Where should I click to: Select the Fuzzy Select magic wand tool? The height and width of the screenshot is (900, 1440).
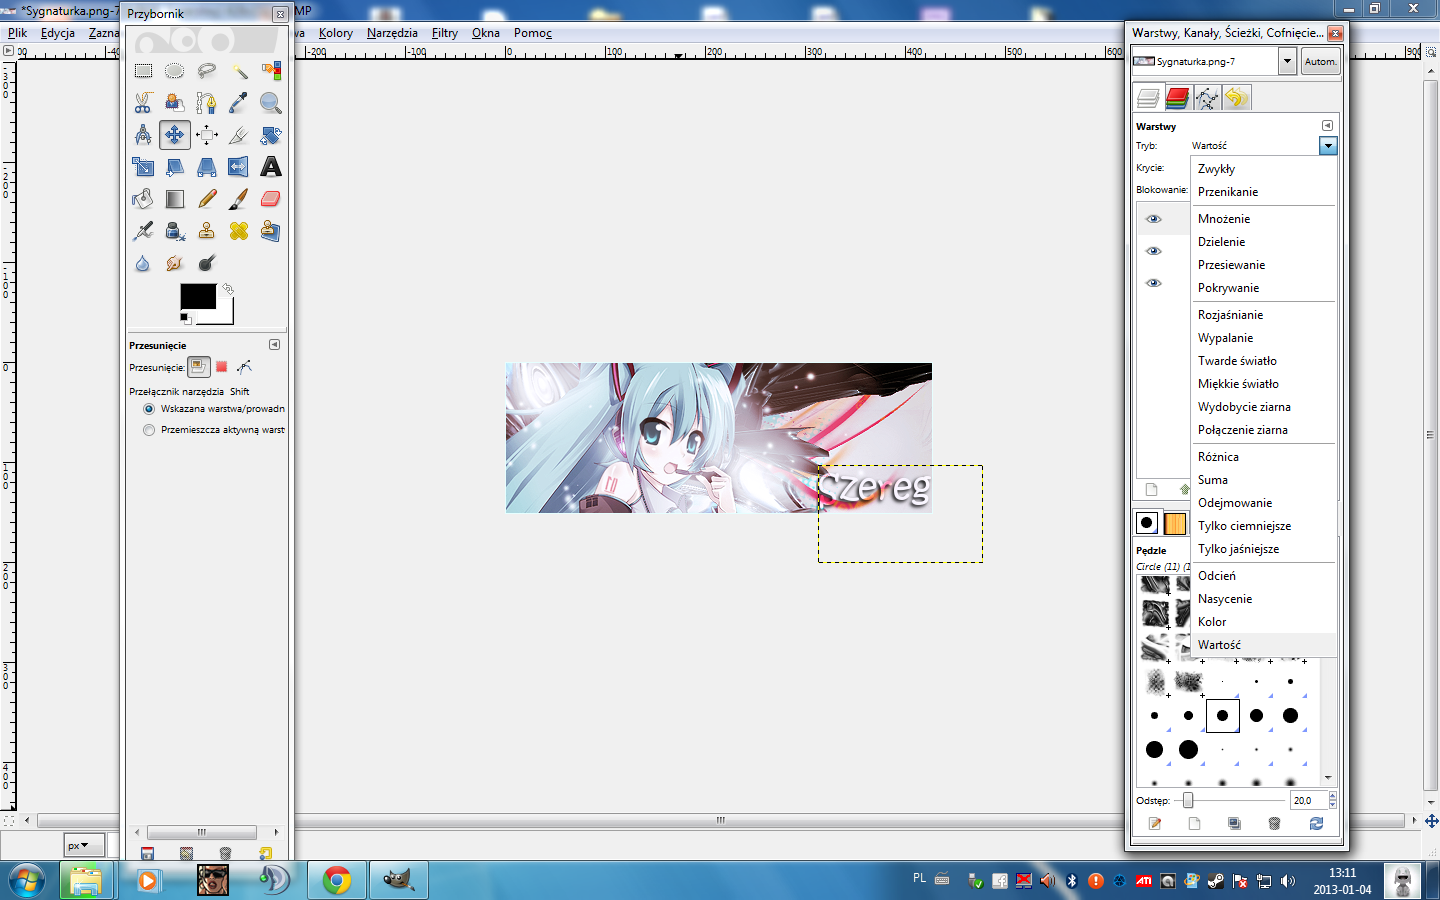(x=239, y=71)
